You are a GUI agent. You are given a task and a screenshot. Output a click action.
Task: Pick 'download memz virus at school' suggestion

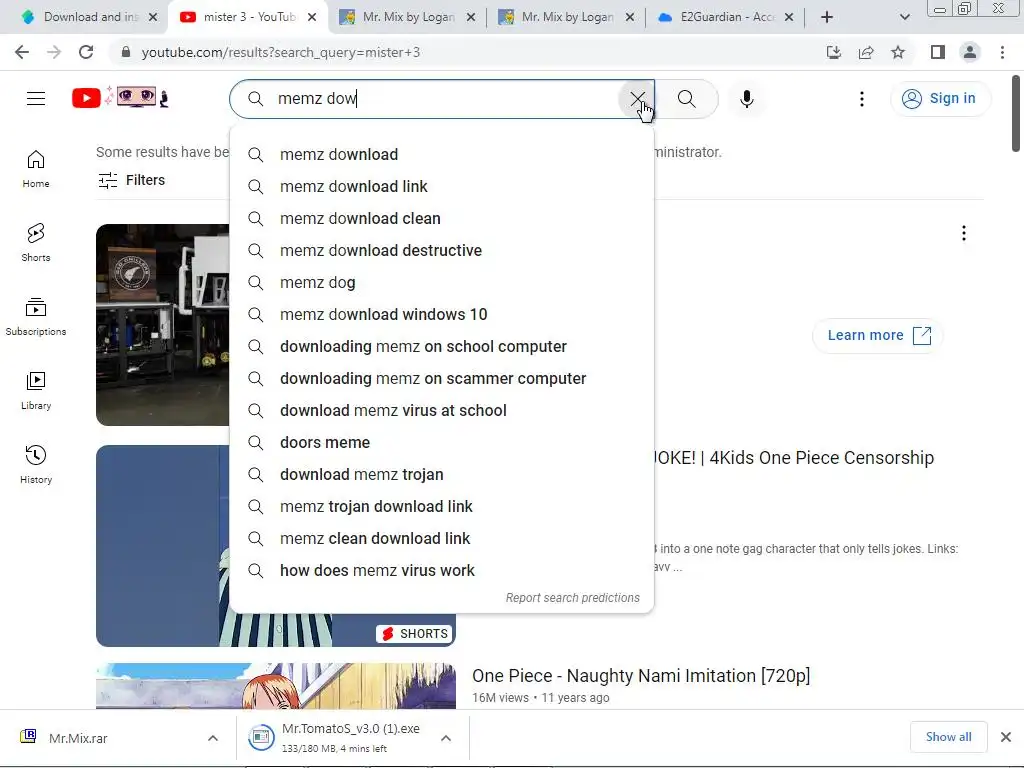click(441, 411)
